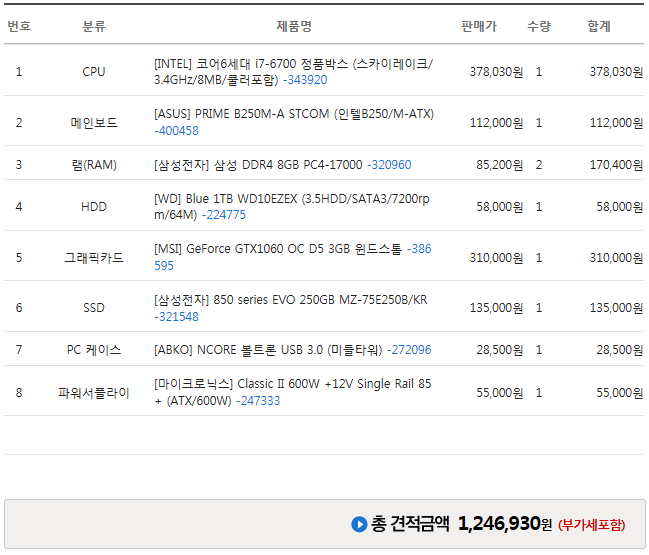Click the 파워서플라이 category cell
This screenshot has height=555, width=649.
coord(94,392)
